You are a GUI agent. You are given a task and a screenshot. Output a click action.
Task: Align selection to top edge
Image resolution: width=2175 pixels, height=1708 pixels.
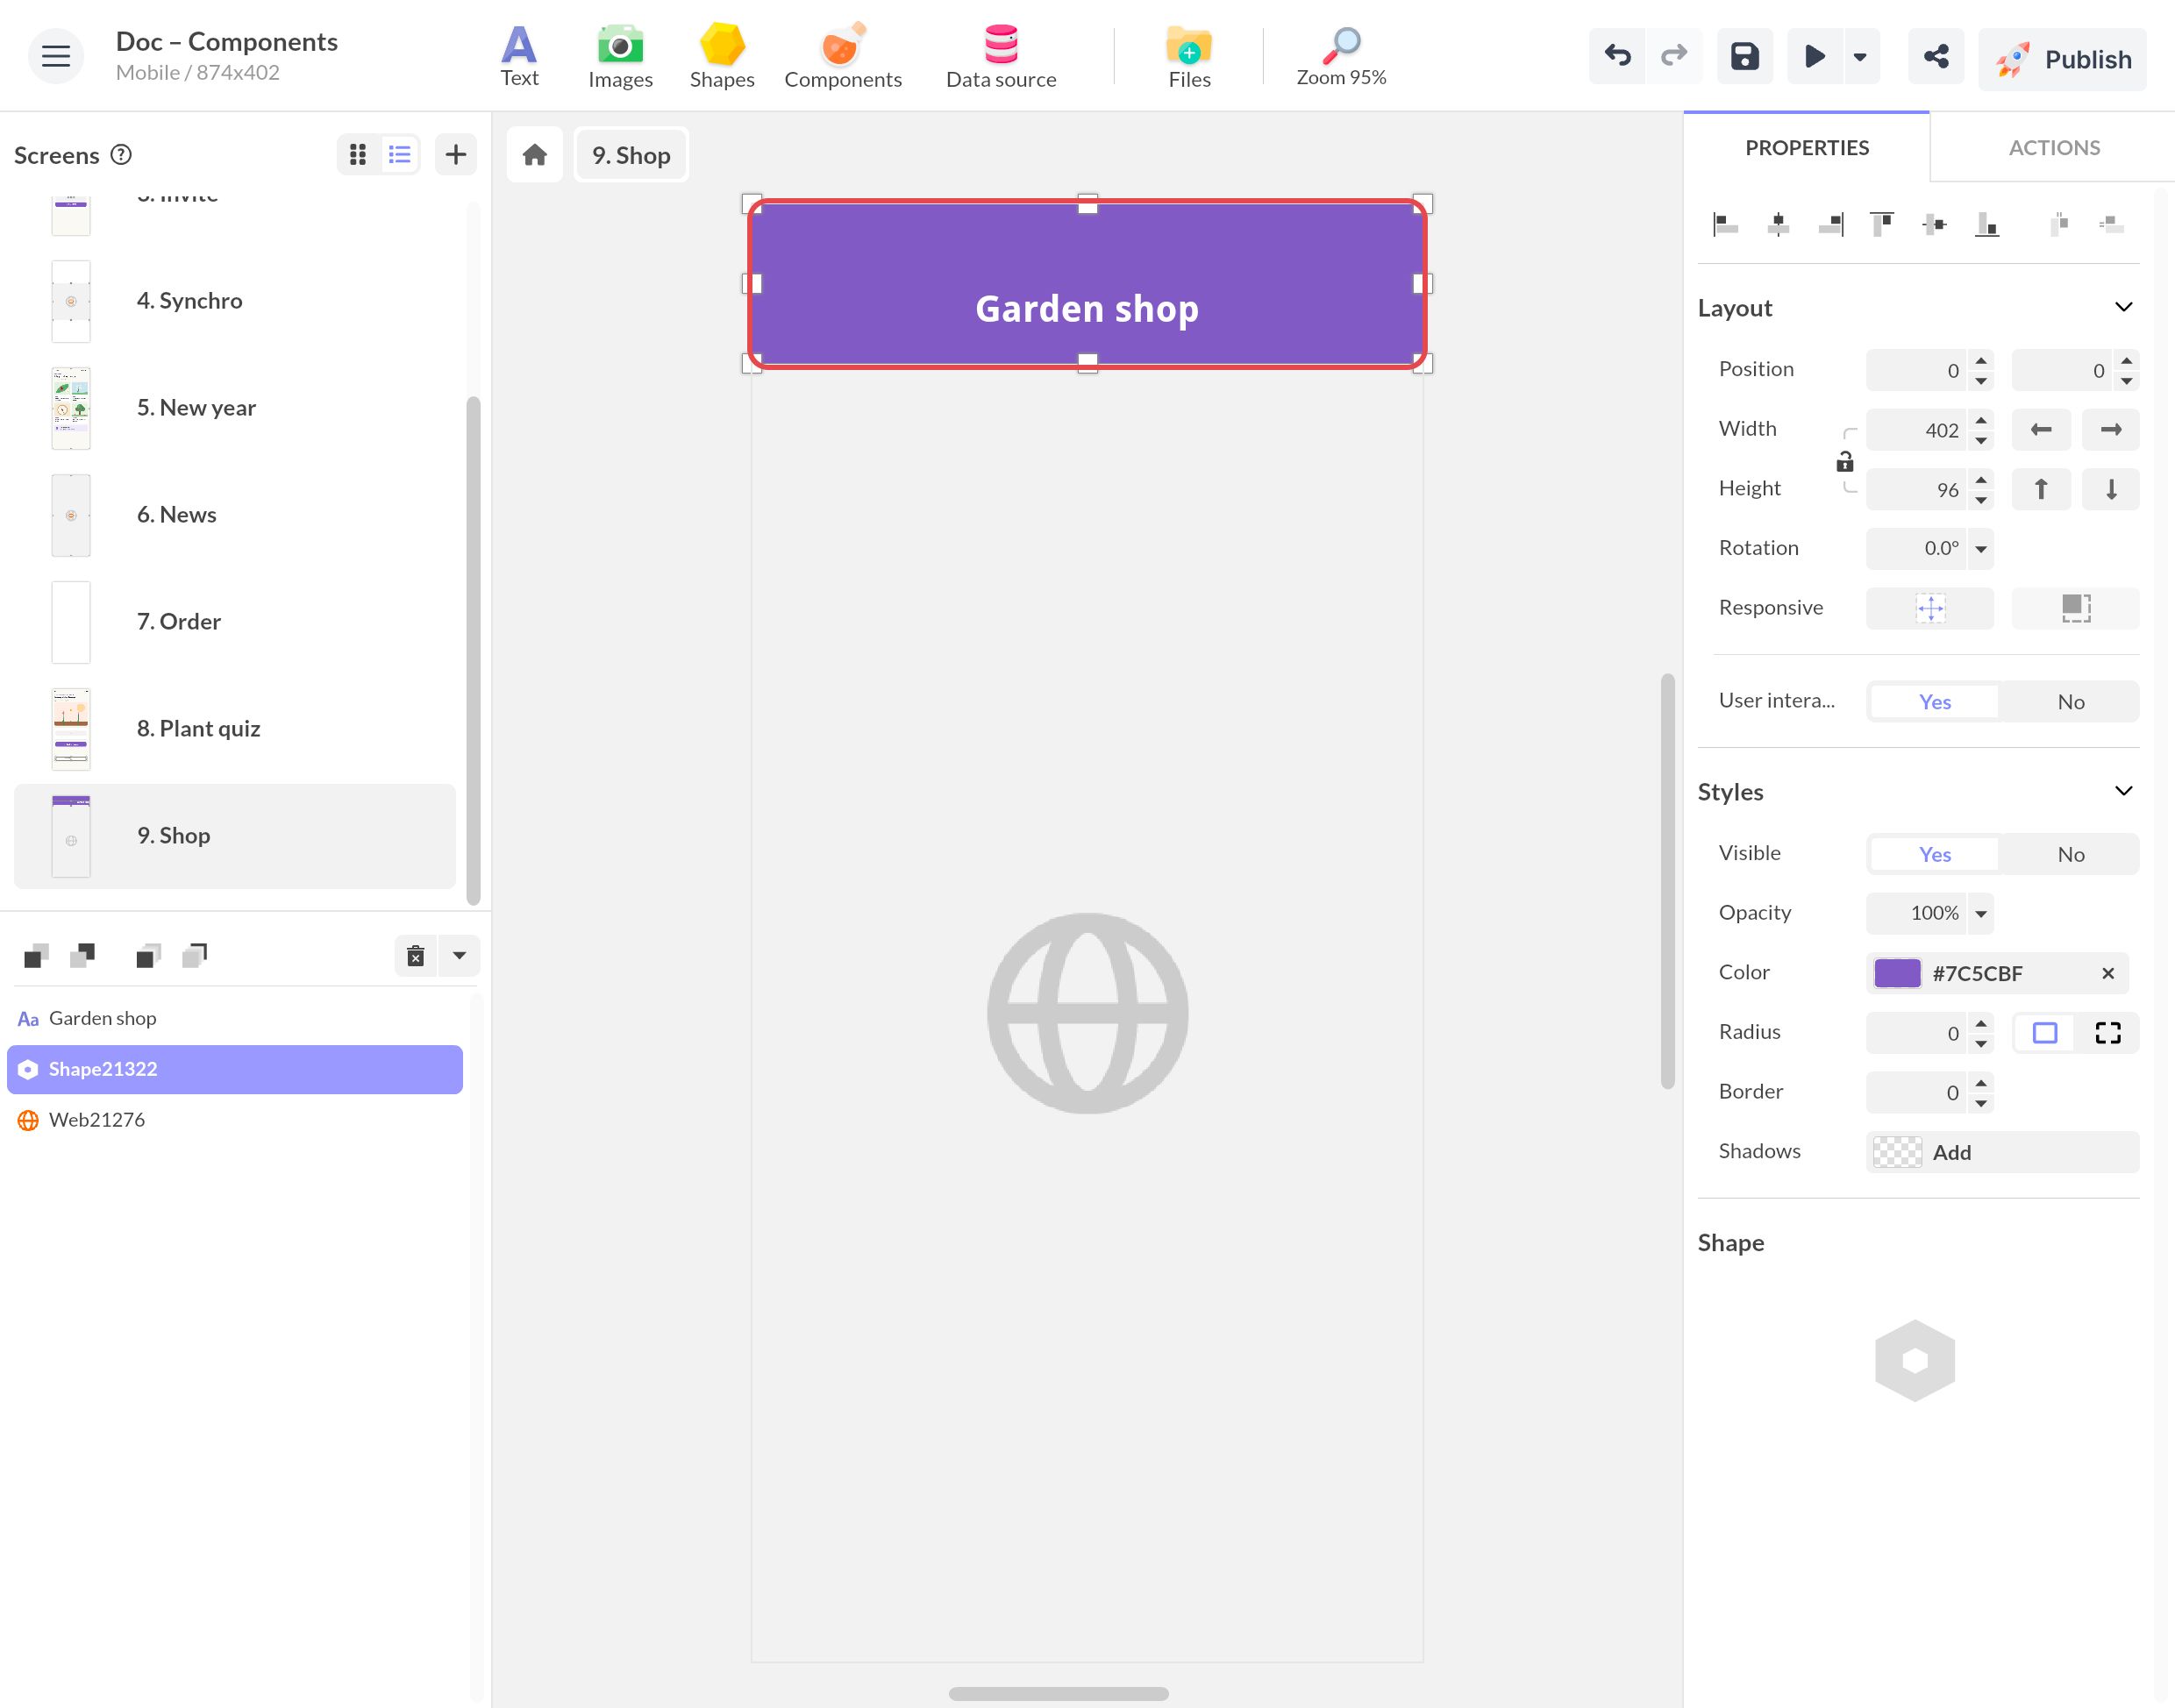click(1882, 224)
